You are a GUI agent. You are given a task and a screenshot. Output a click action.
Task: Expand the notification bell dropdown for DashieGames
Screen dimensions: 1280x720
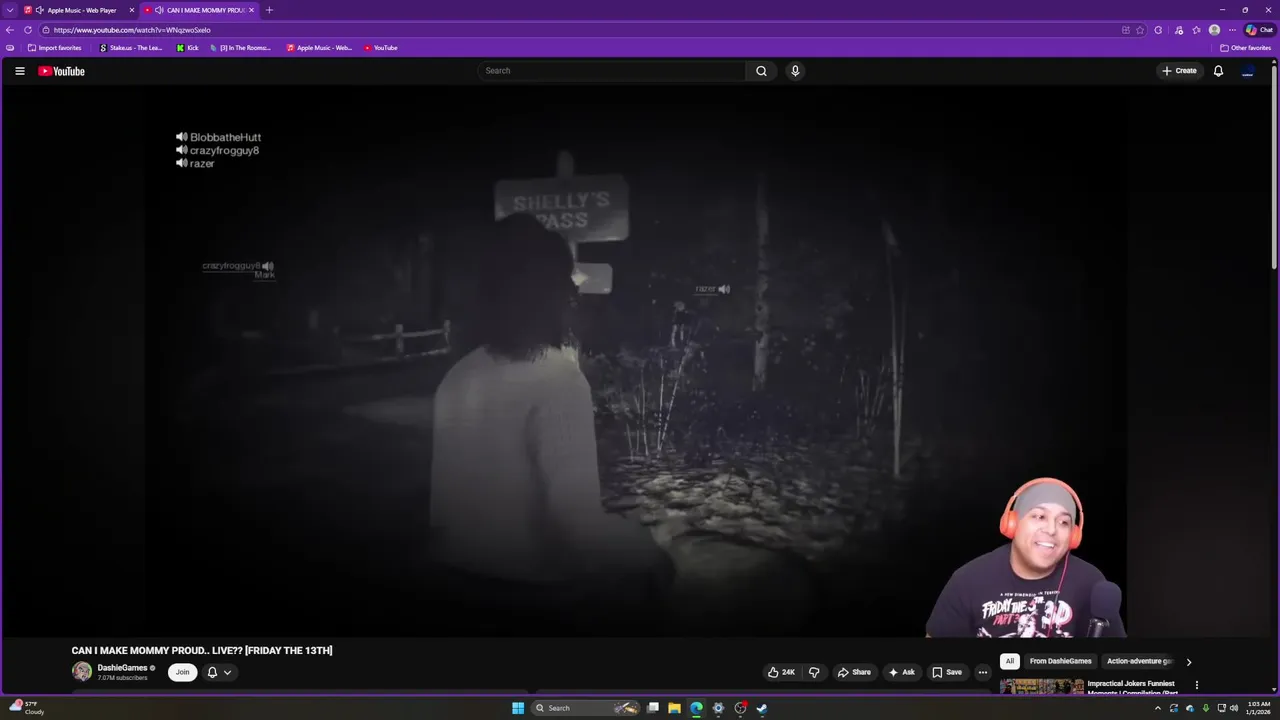[219, 672]
